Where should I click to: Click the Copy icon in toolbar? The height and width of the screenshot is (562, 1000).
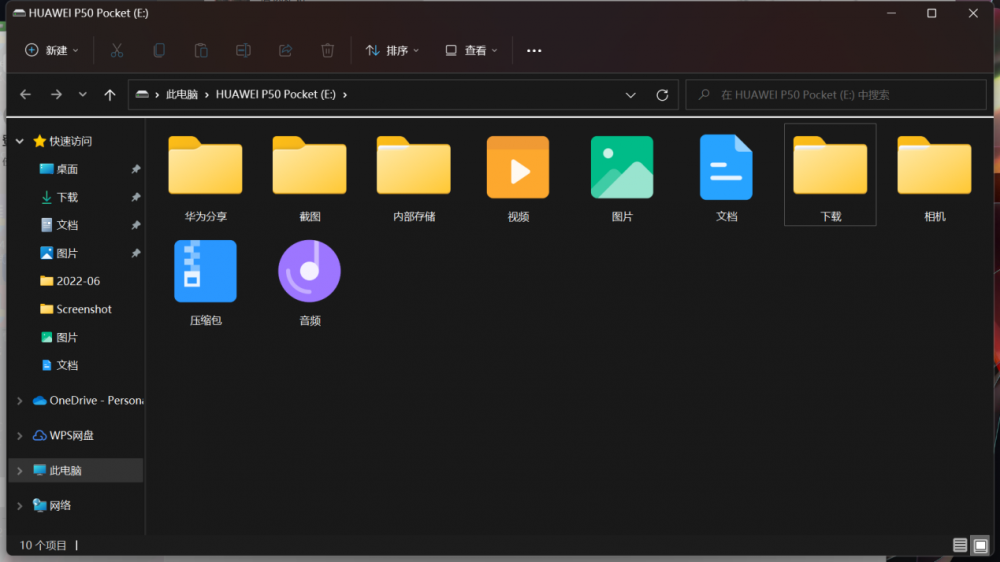click(159, 50)
